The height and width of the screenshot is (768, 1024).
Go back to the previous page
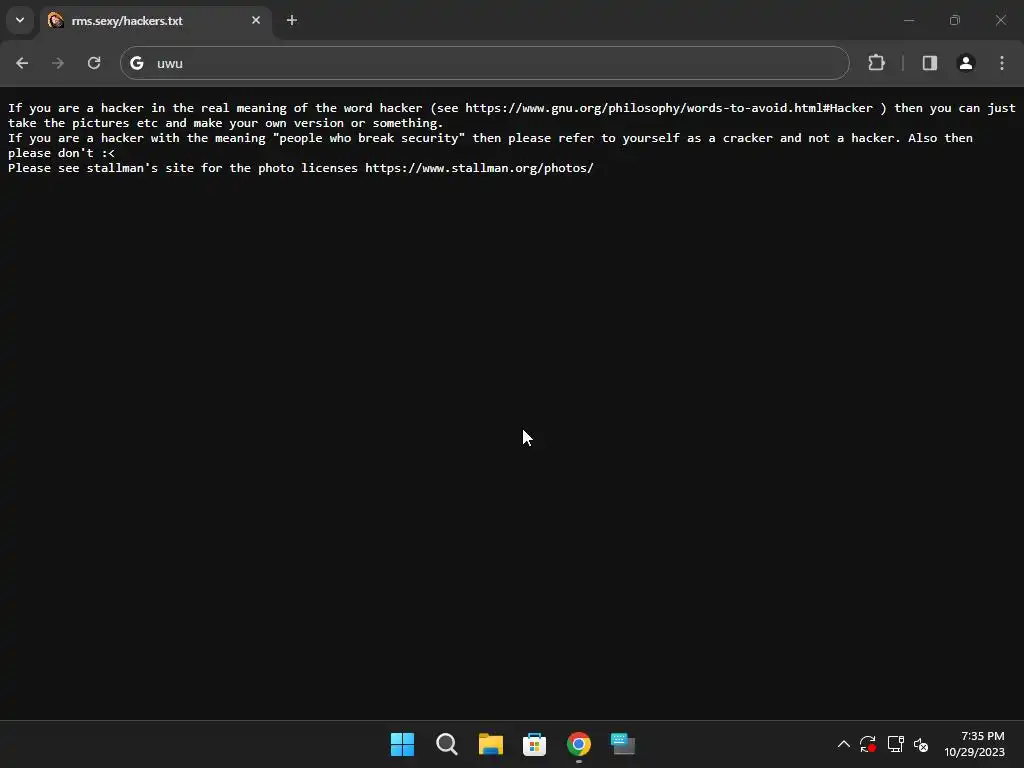click(x=22, y=63)
